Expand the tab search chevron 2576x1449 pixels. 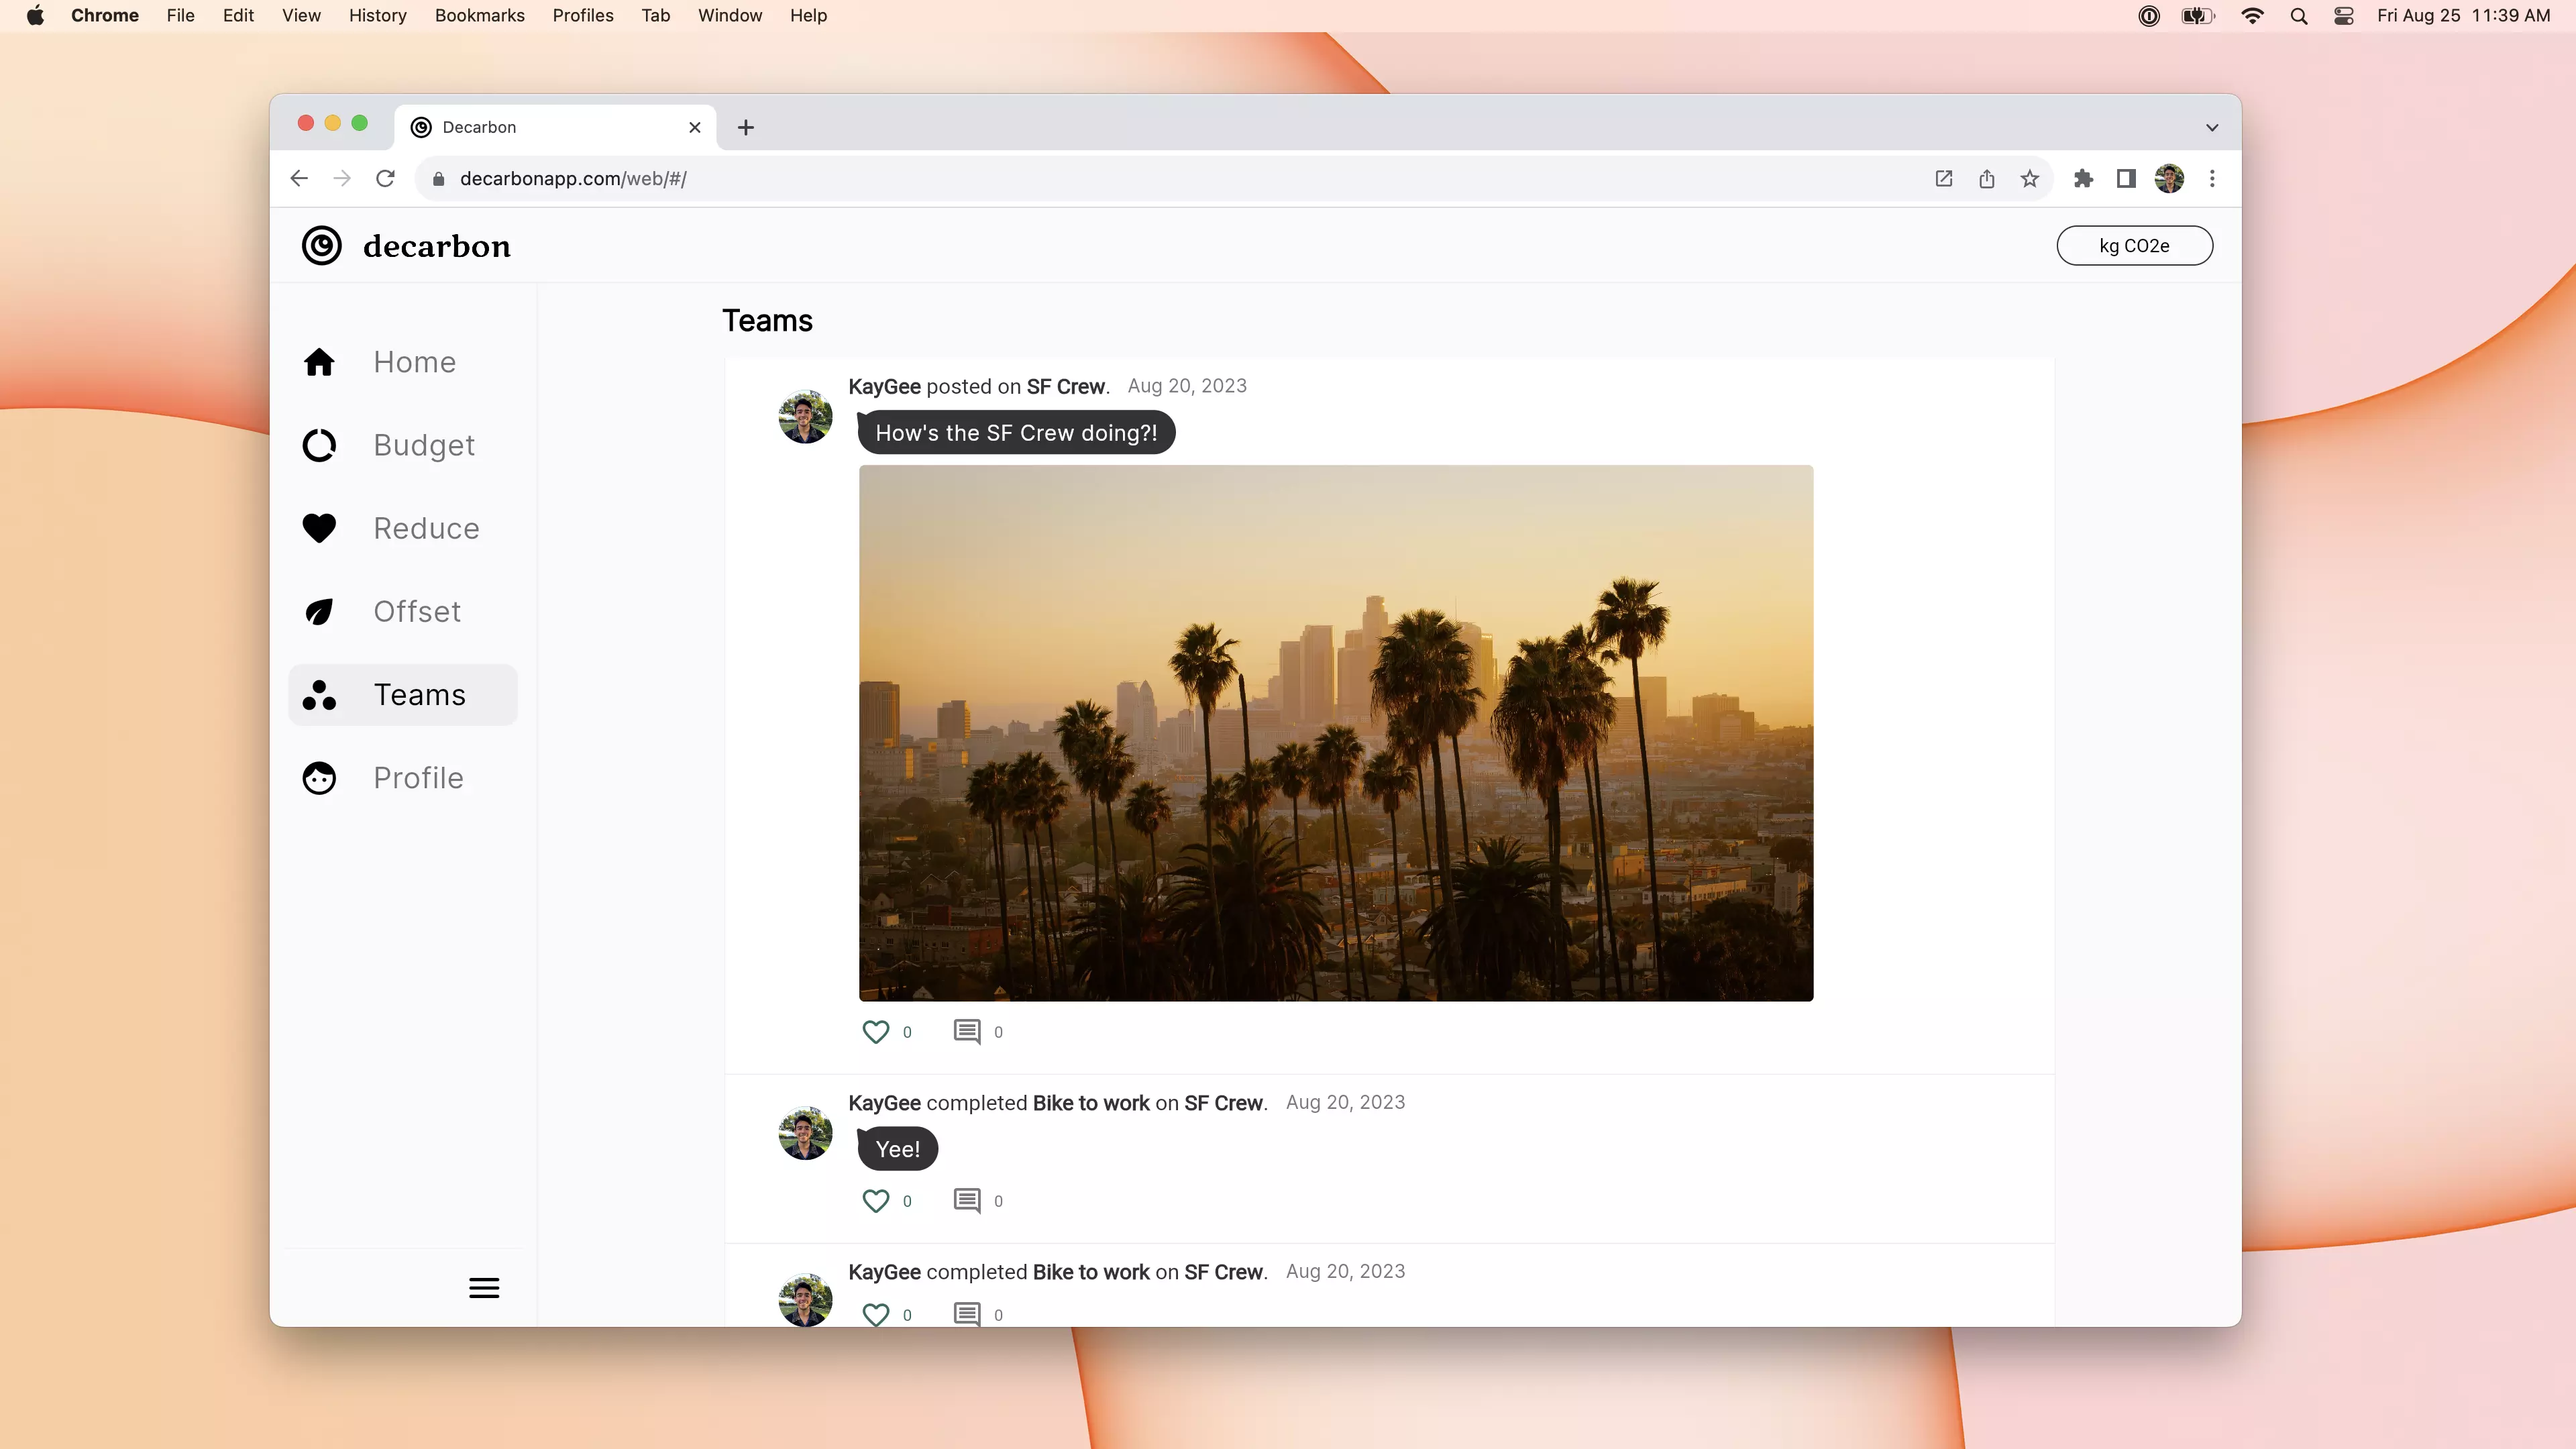click(2212, 127)
